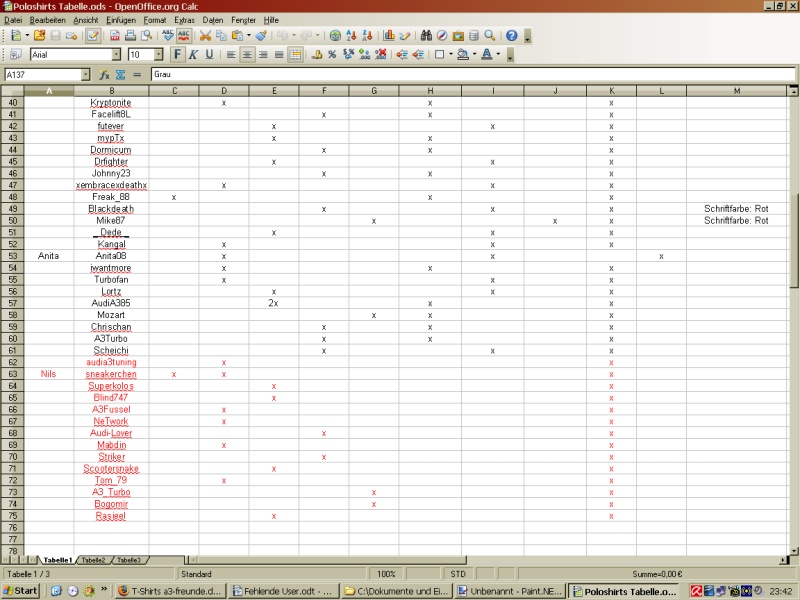The width and height of the screenshot is (800, 600).
Task: Open the Function Wizard fx icon
Action: click(x=104, y=75)
